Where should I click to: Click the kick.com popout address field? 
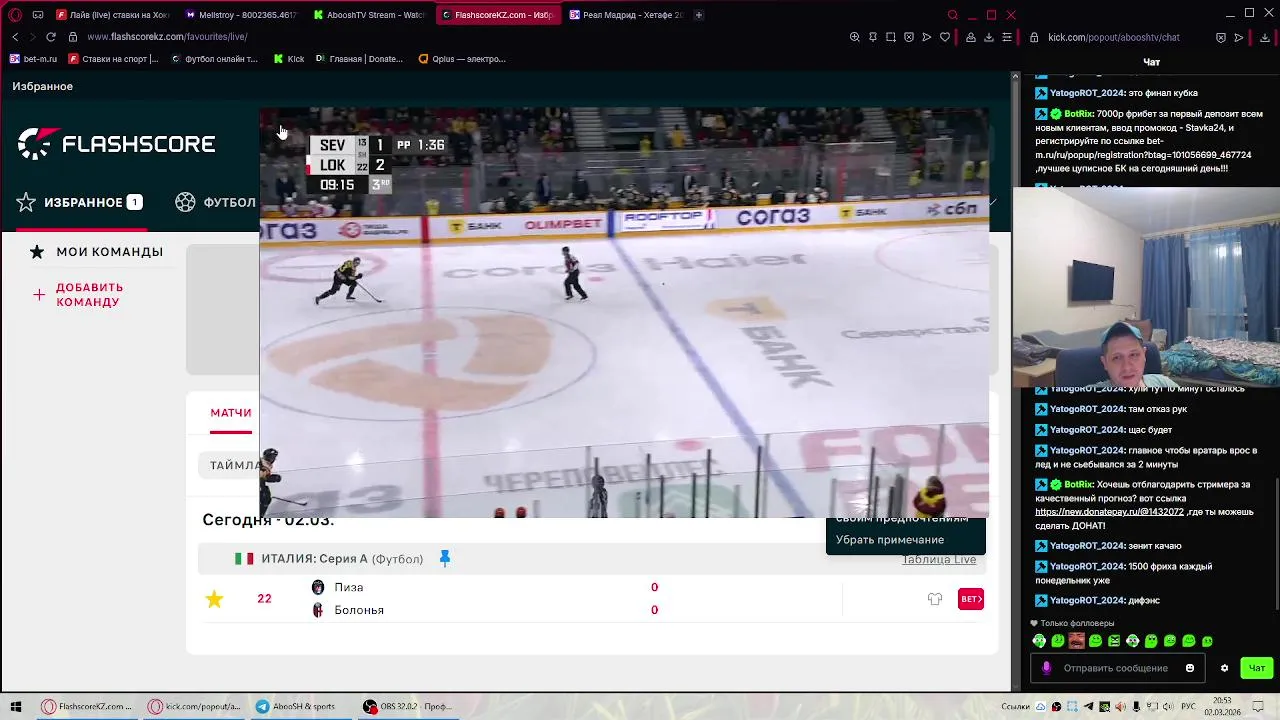click(1113, 37)
